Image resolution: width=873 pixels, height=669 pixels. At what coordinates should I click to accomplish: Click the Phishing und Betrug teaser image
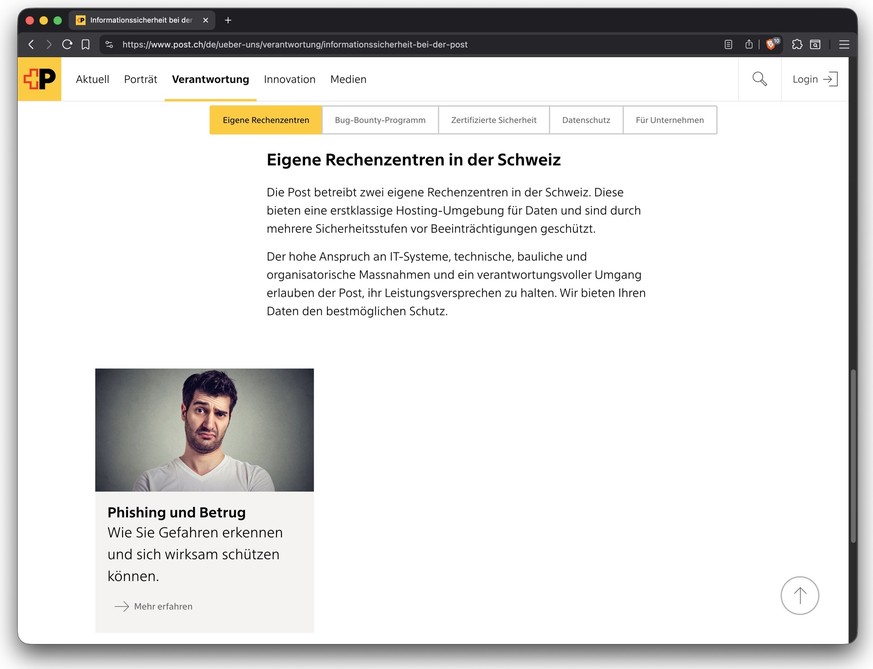click(204, 430)
